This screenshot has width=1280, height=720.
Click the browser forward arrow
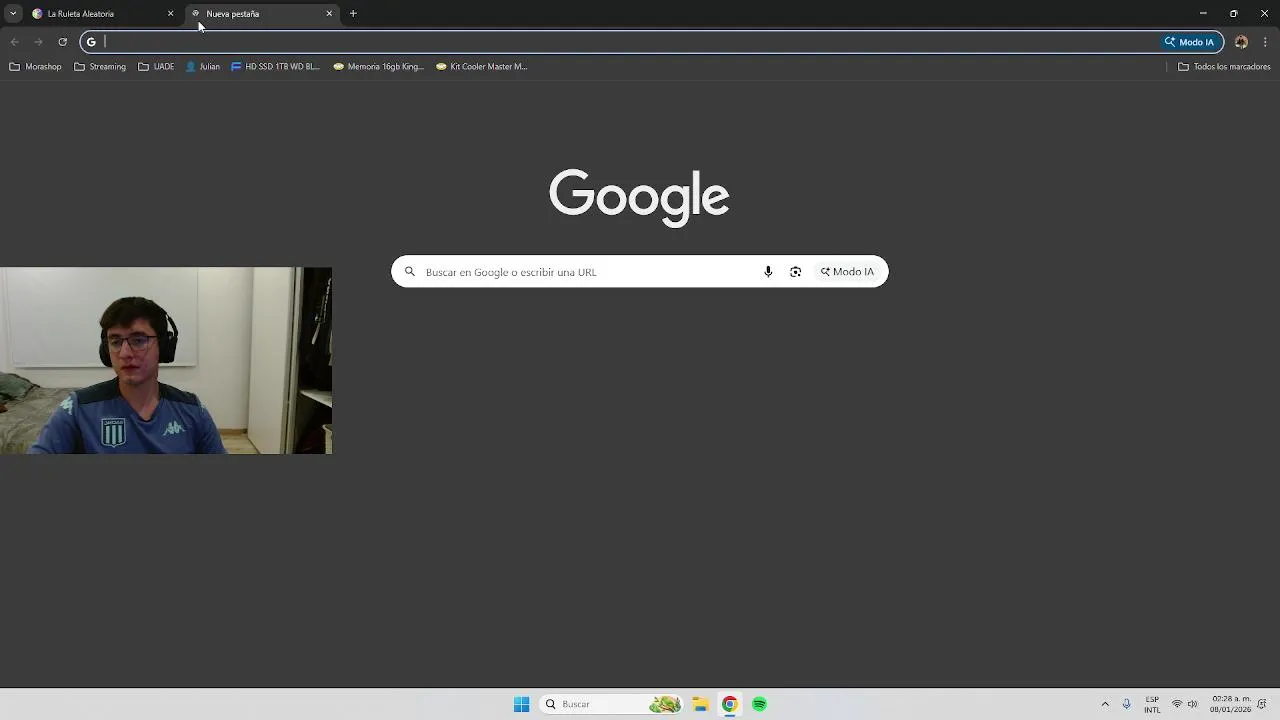point(38,42)
